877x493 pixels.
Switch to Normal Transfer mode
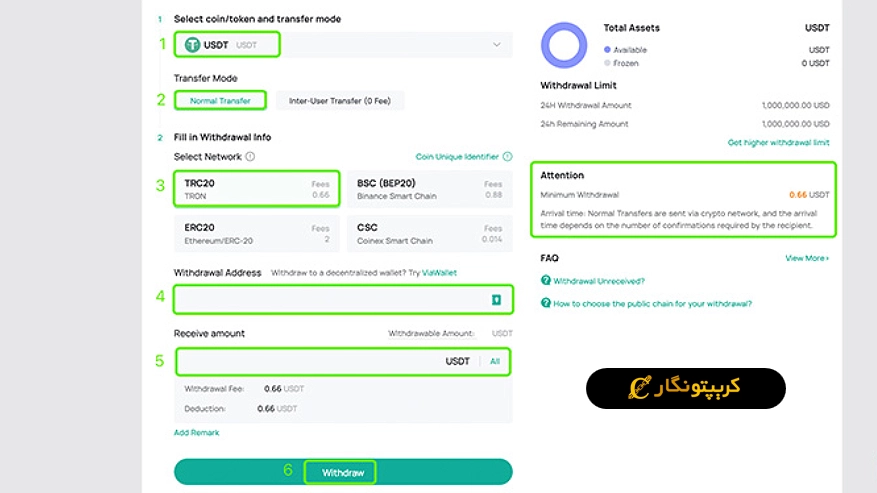(x=220, y=101)
